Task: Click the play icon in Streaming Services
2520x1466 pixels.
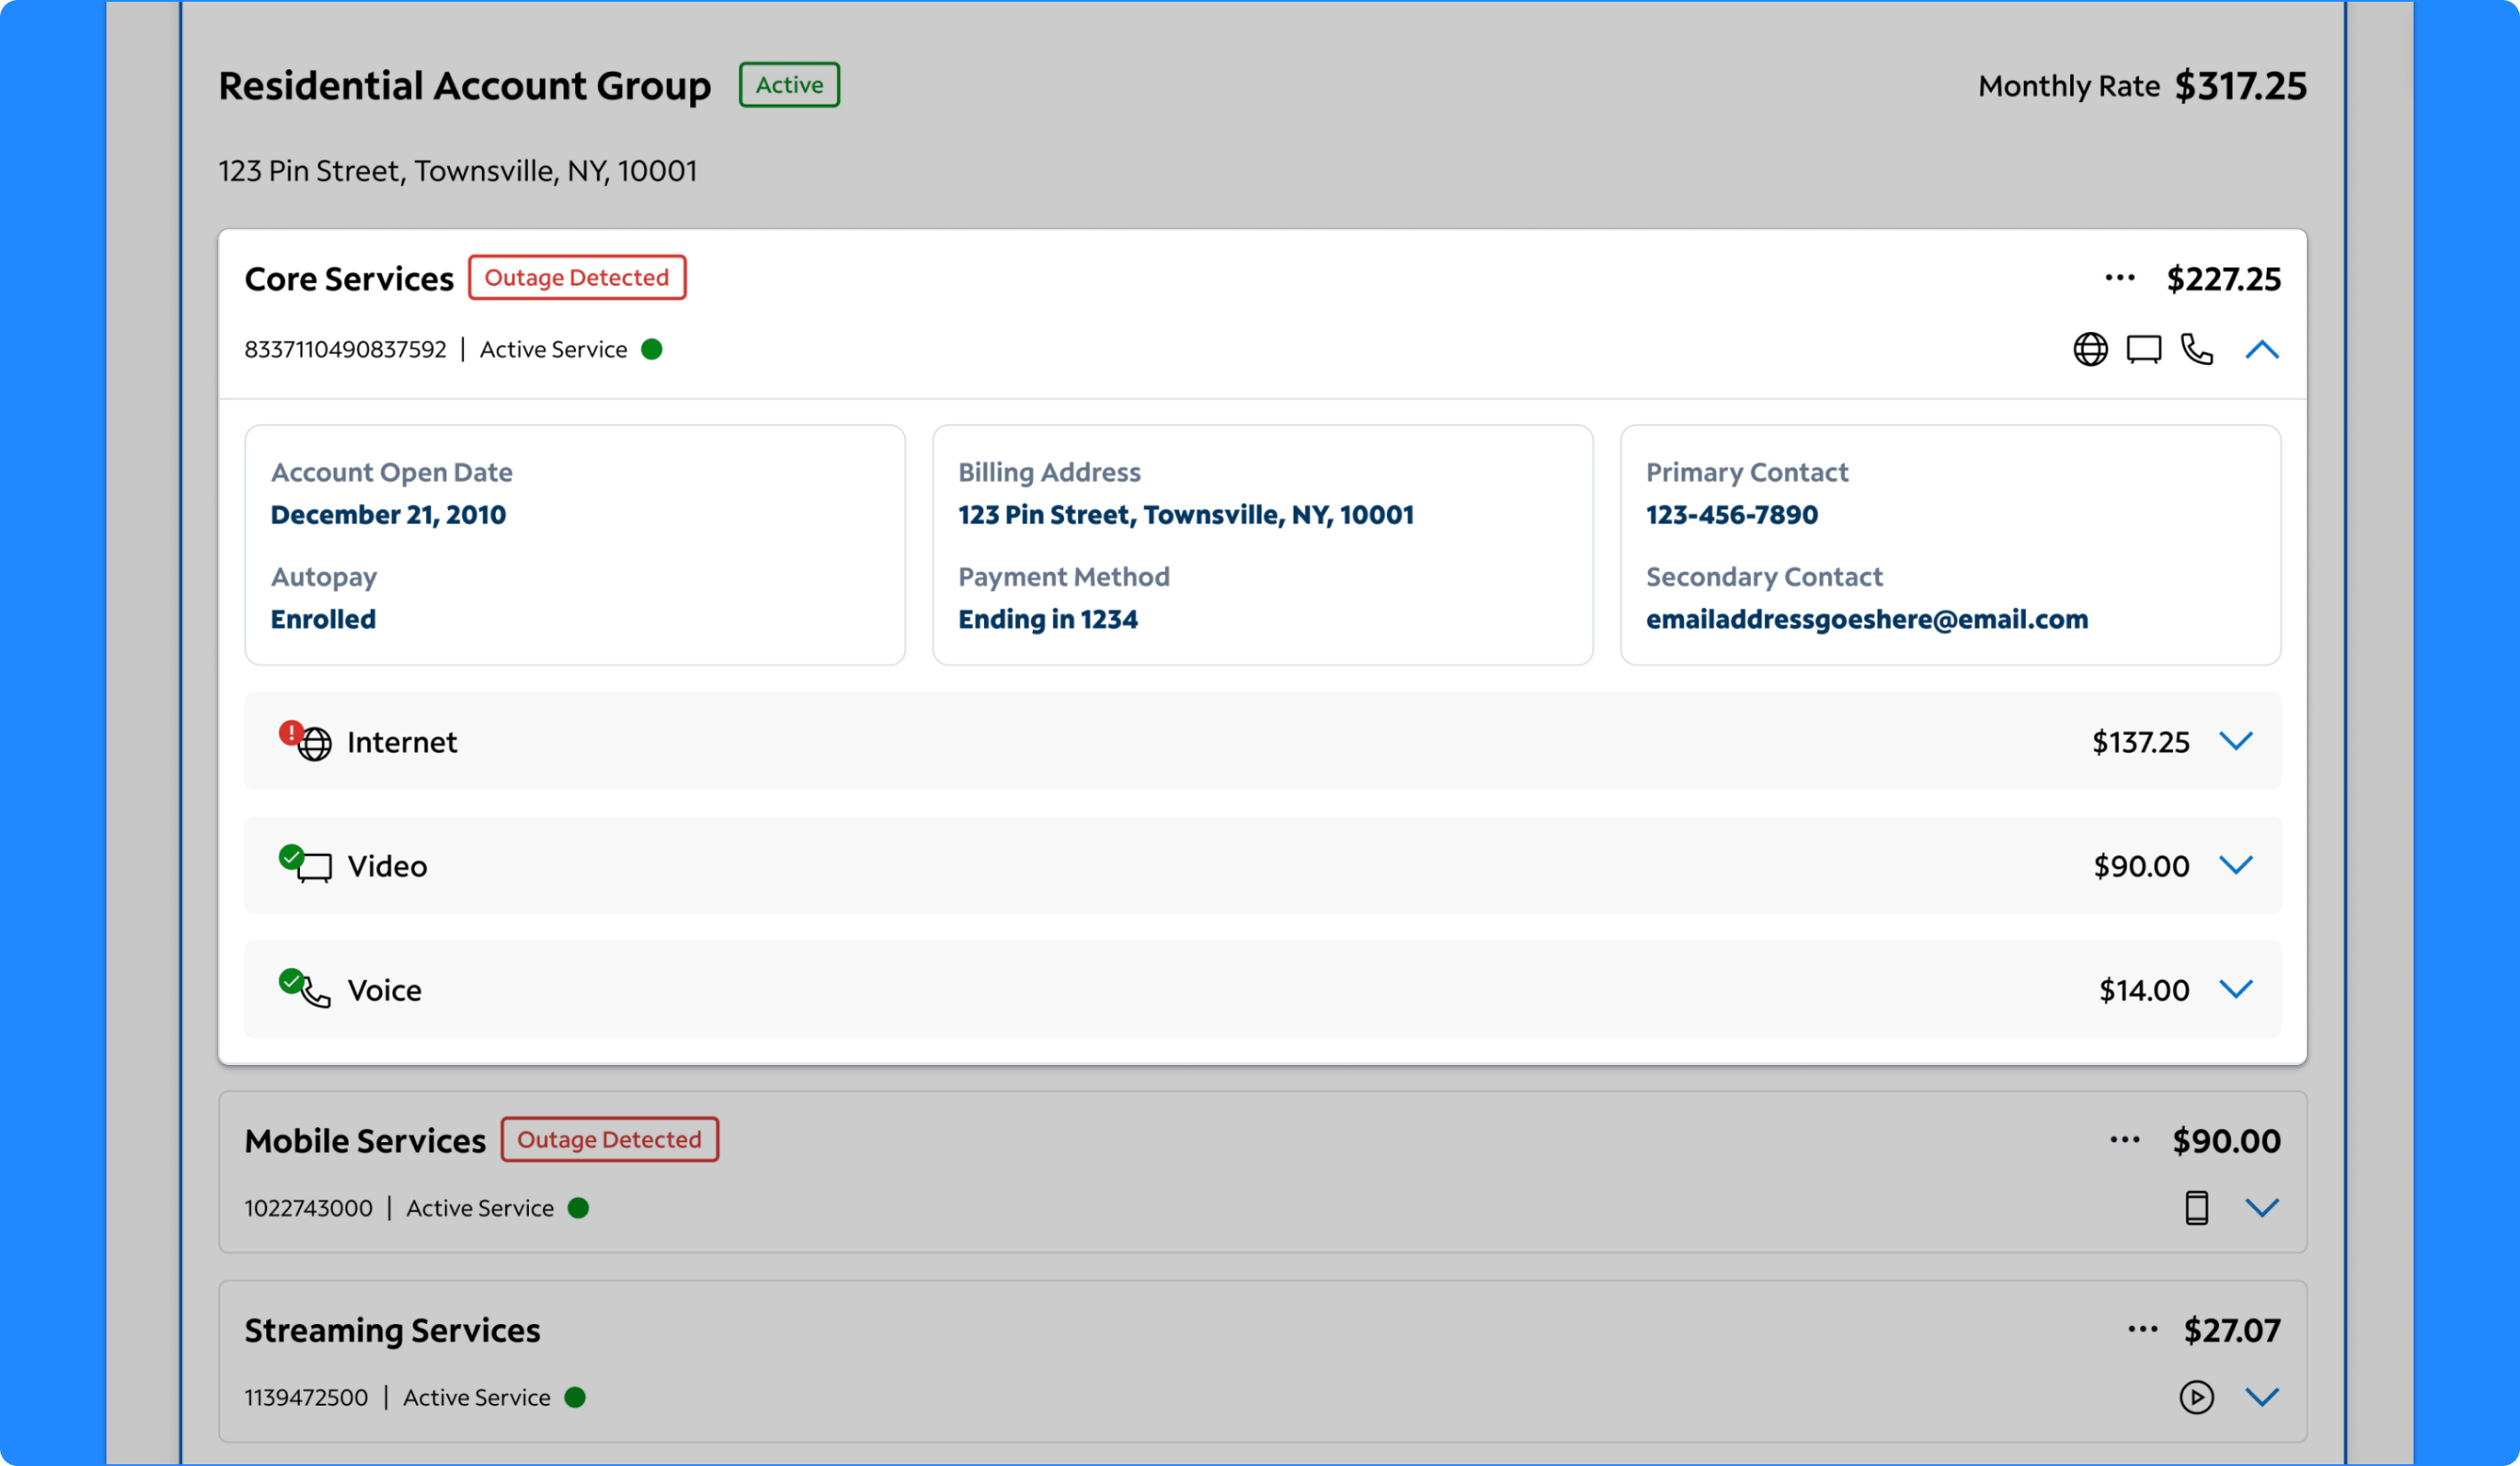Action: 2196,1397
